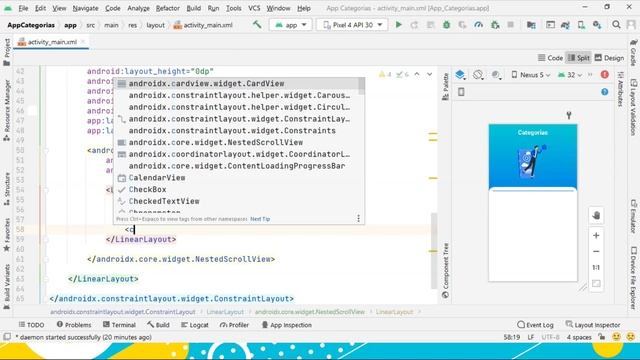Screen dimensions: 640x360
Task: Click the phone layout preview thumbnail
Action: coord(533,202)
